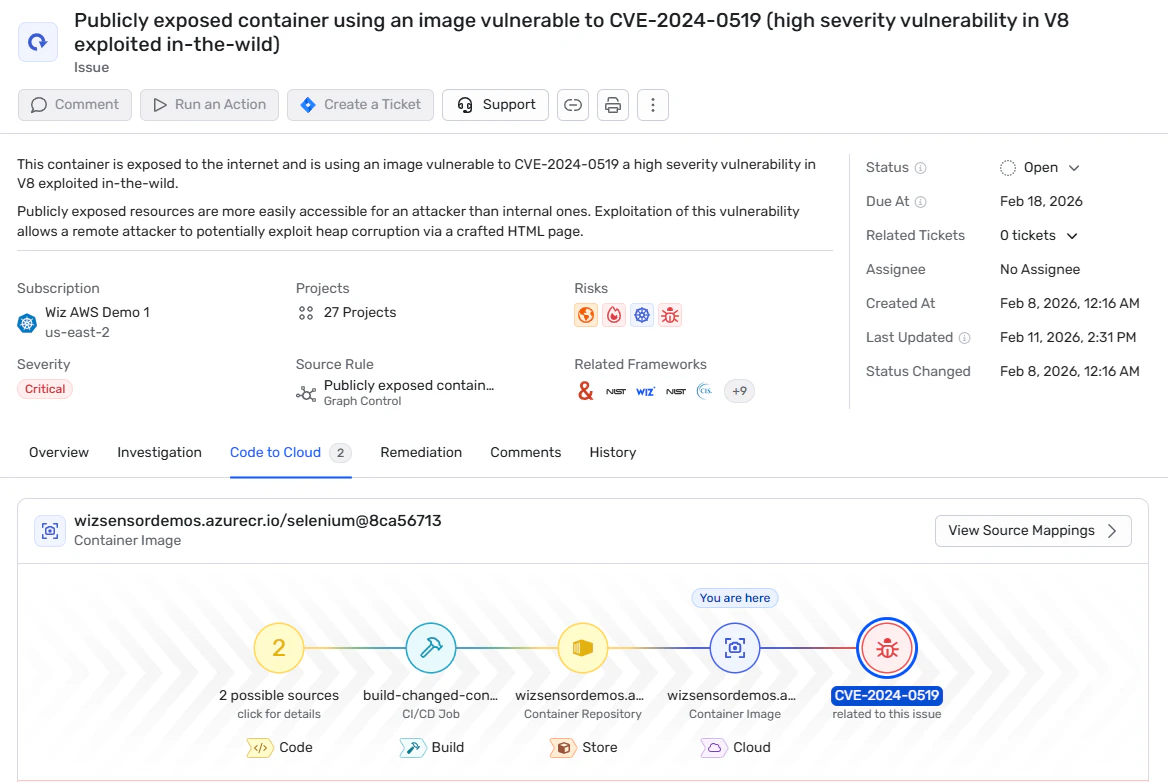
Task: Open the Status dropdown showing Open
Action: (x=1040, y=168)
